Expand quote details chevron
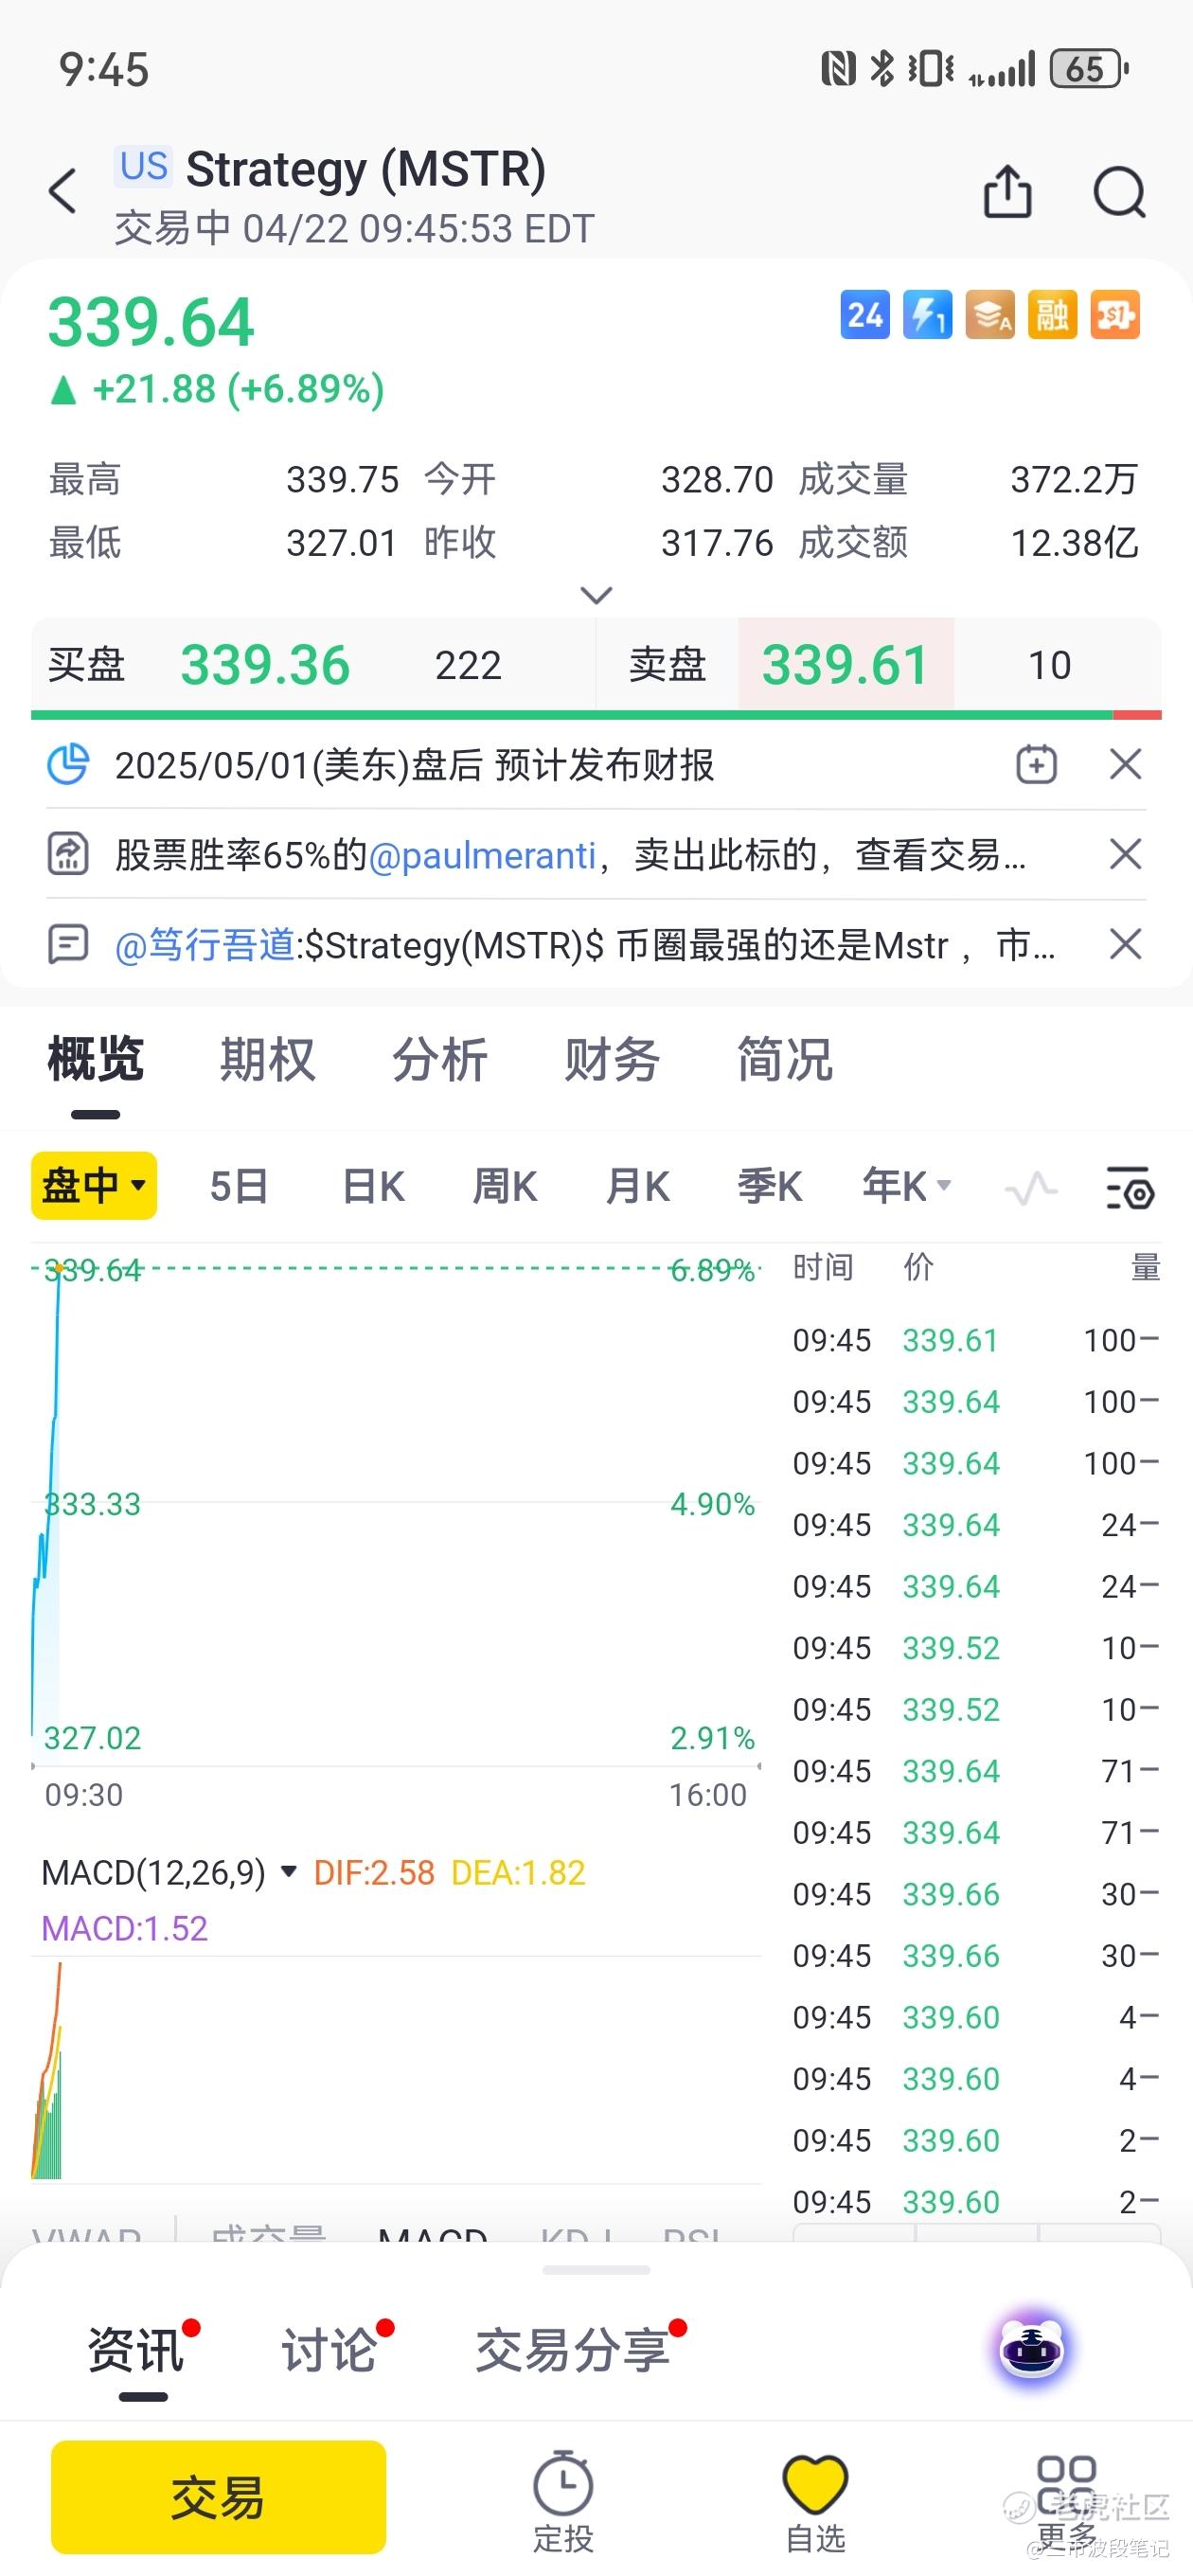The width and height of the screenshot is (1193, 2576). click(x=596, y=596)
